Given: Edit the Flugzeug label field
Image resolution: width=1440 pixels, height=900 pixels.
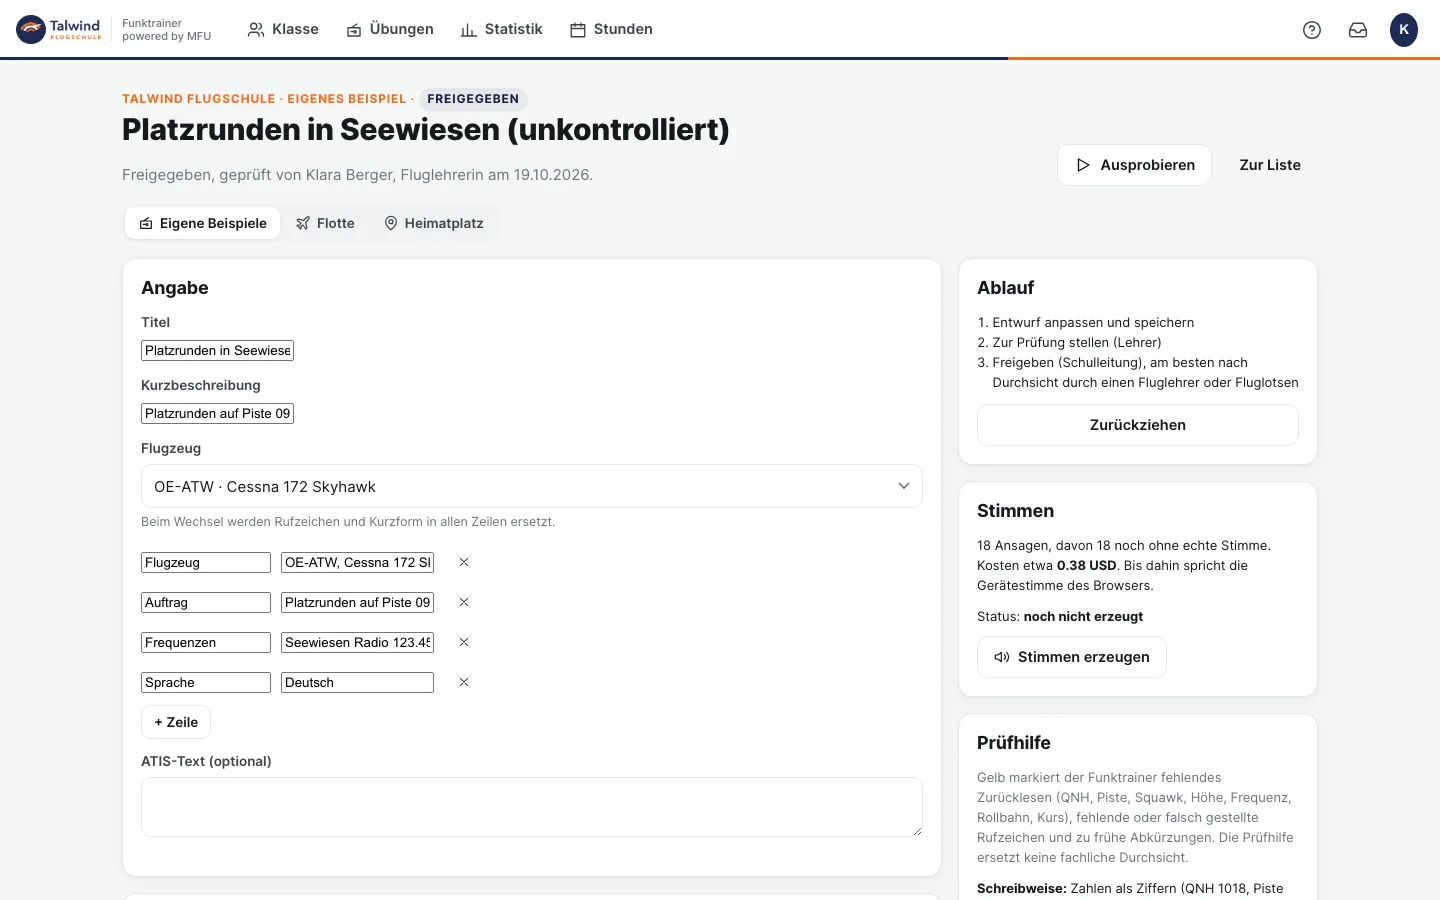Looking at the screenshot, I should (206, 563).
